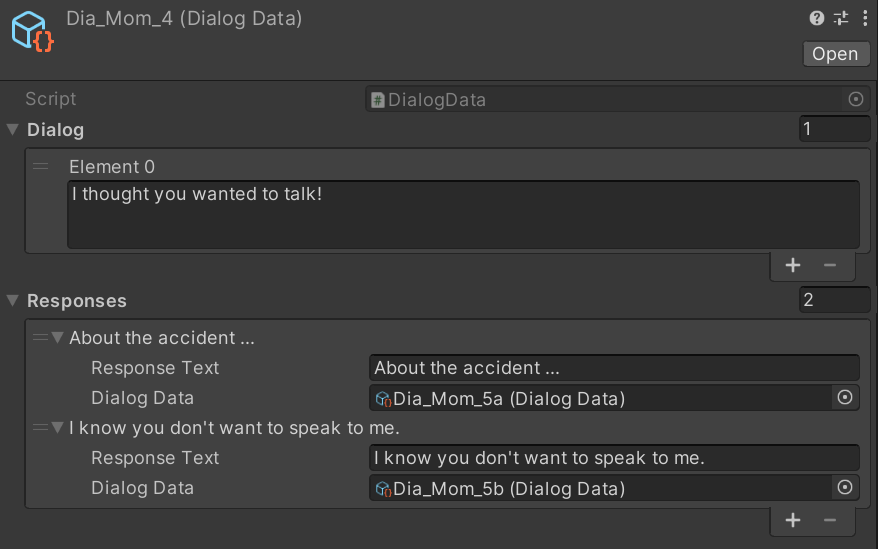Open the help reference icon

pos(816,18)
